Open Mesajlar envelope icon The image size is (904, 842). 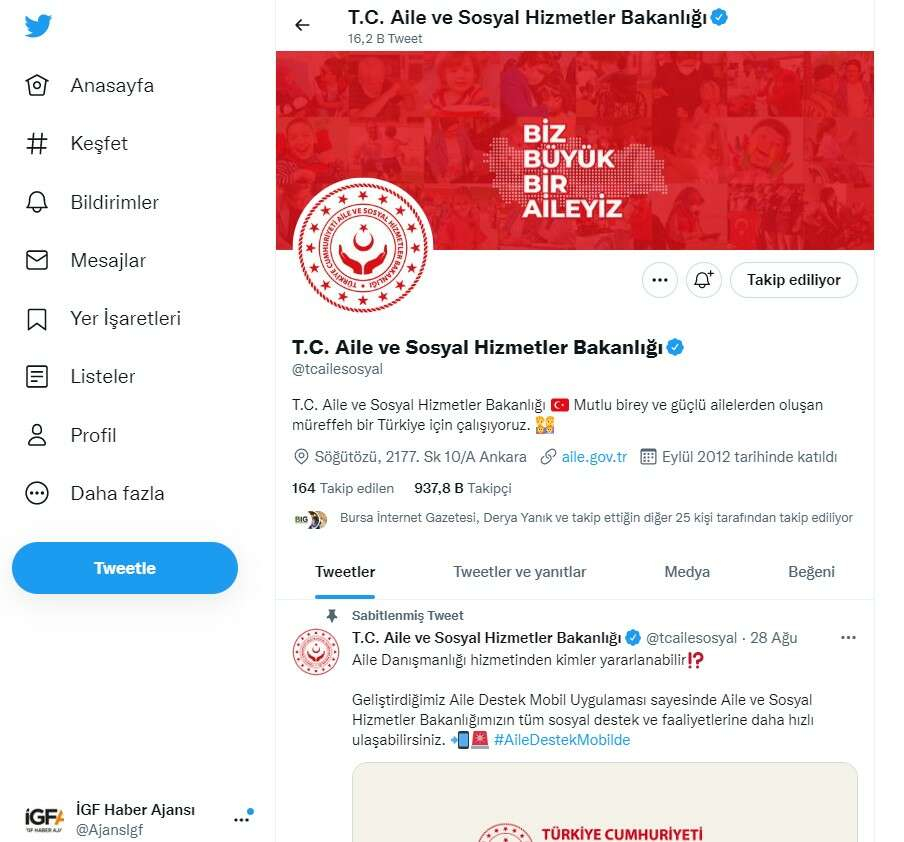coord(37,260)
